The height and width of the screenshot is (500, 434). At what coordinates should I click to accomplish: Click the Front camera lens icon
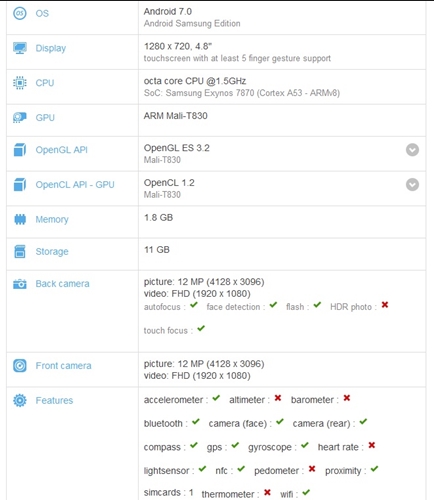coord(20,366)
